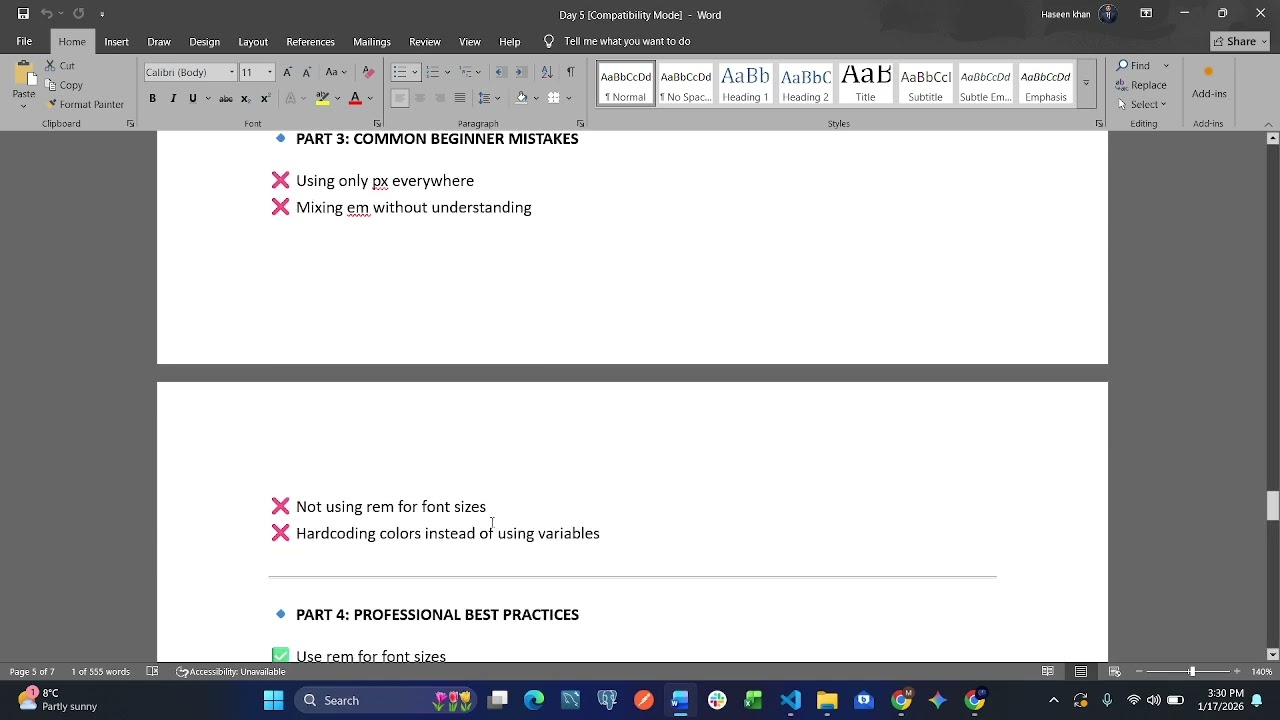
Task: Open the File menu
Action: (x=24, y=41)
